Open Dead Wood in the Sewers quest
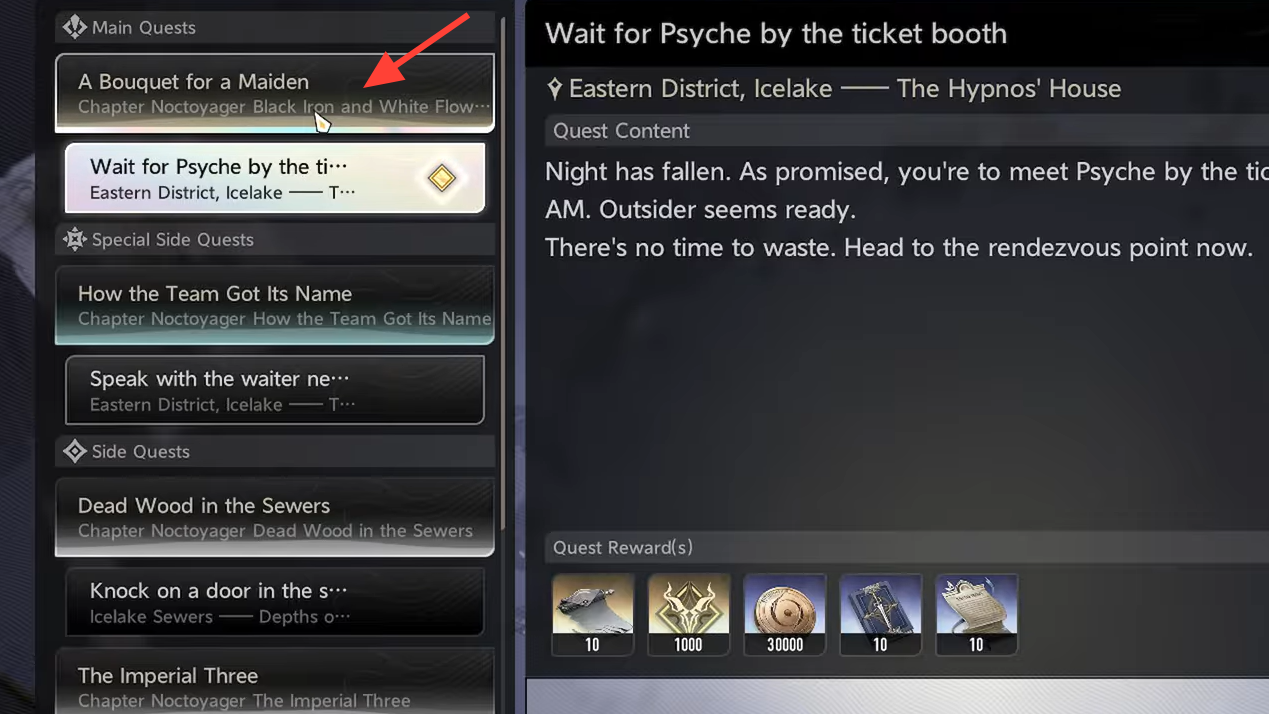 point(275,517)
